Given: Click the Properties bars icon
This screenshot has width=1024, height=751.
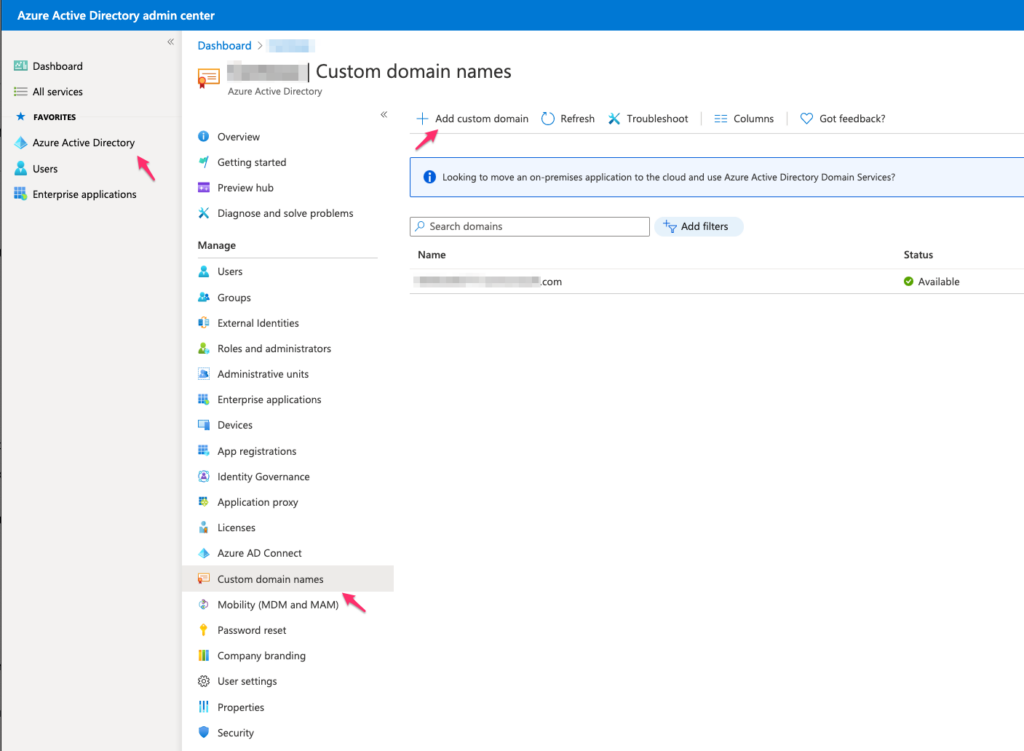Looking at the screenshot, I should point(204,707).
